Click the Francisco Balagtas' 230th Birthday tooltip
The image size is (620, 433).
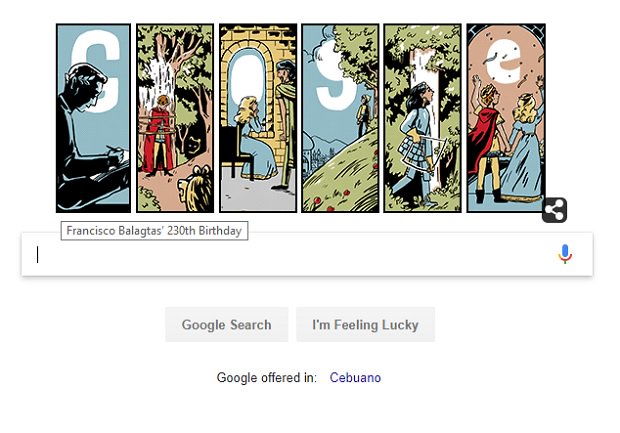(154, 231)
